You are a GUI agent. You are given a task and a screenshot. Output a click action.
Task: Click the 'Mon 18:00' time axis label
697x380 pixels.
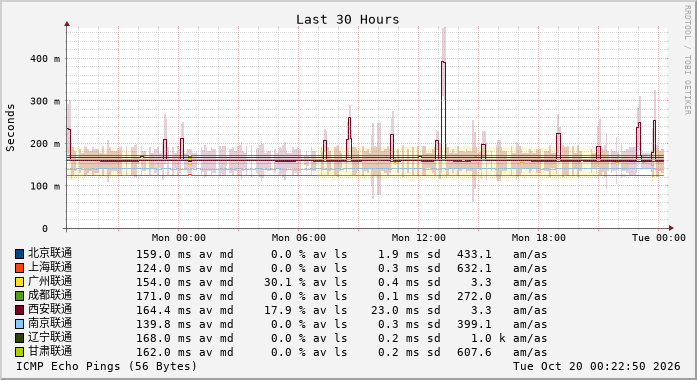coord(539,238)
